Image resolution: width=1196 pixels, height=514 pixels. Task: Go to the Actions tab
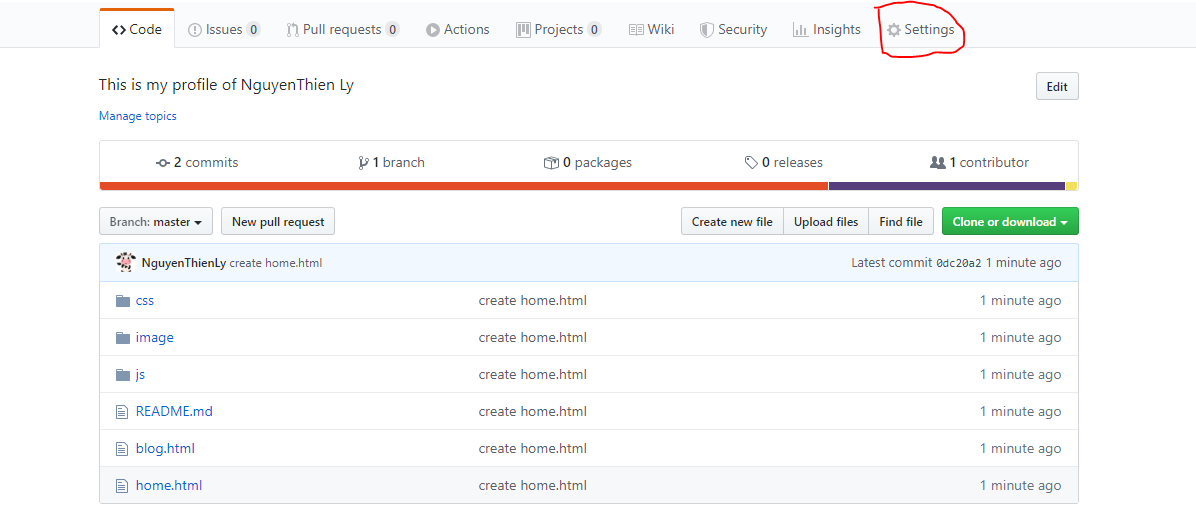tap(458, 30)
